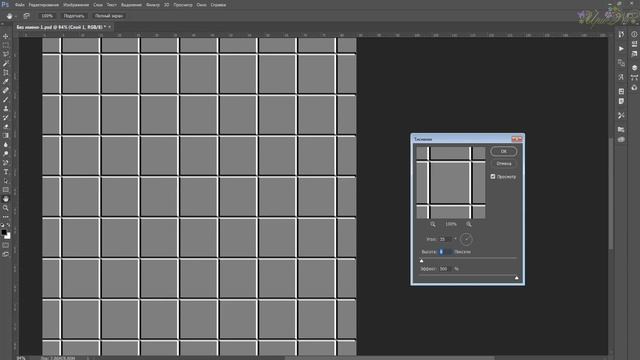The image size is (640, 360).
Task: Click the Emboss amount slider handle
Action: point(517,278)
